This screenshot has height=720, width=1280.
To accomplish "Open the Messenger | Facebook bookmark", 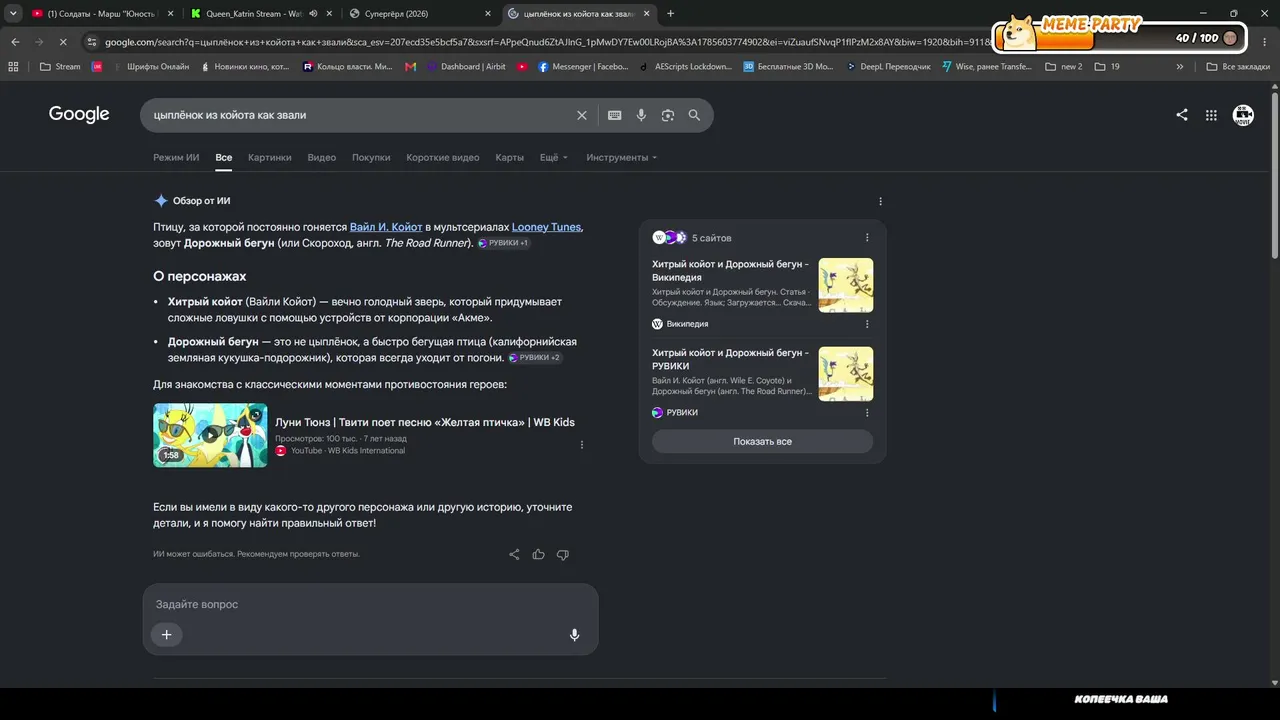I will (583, 67).
